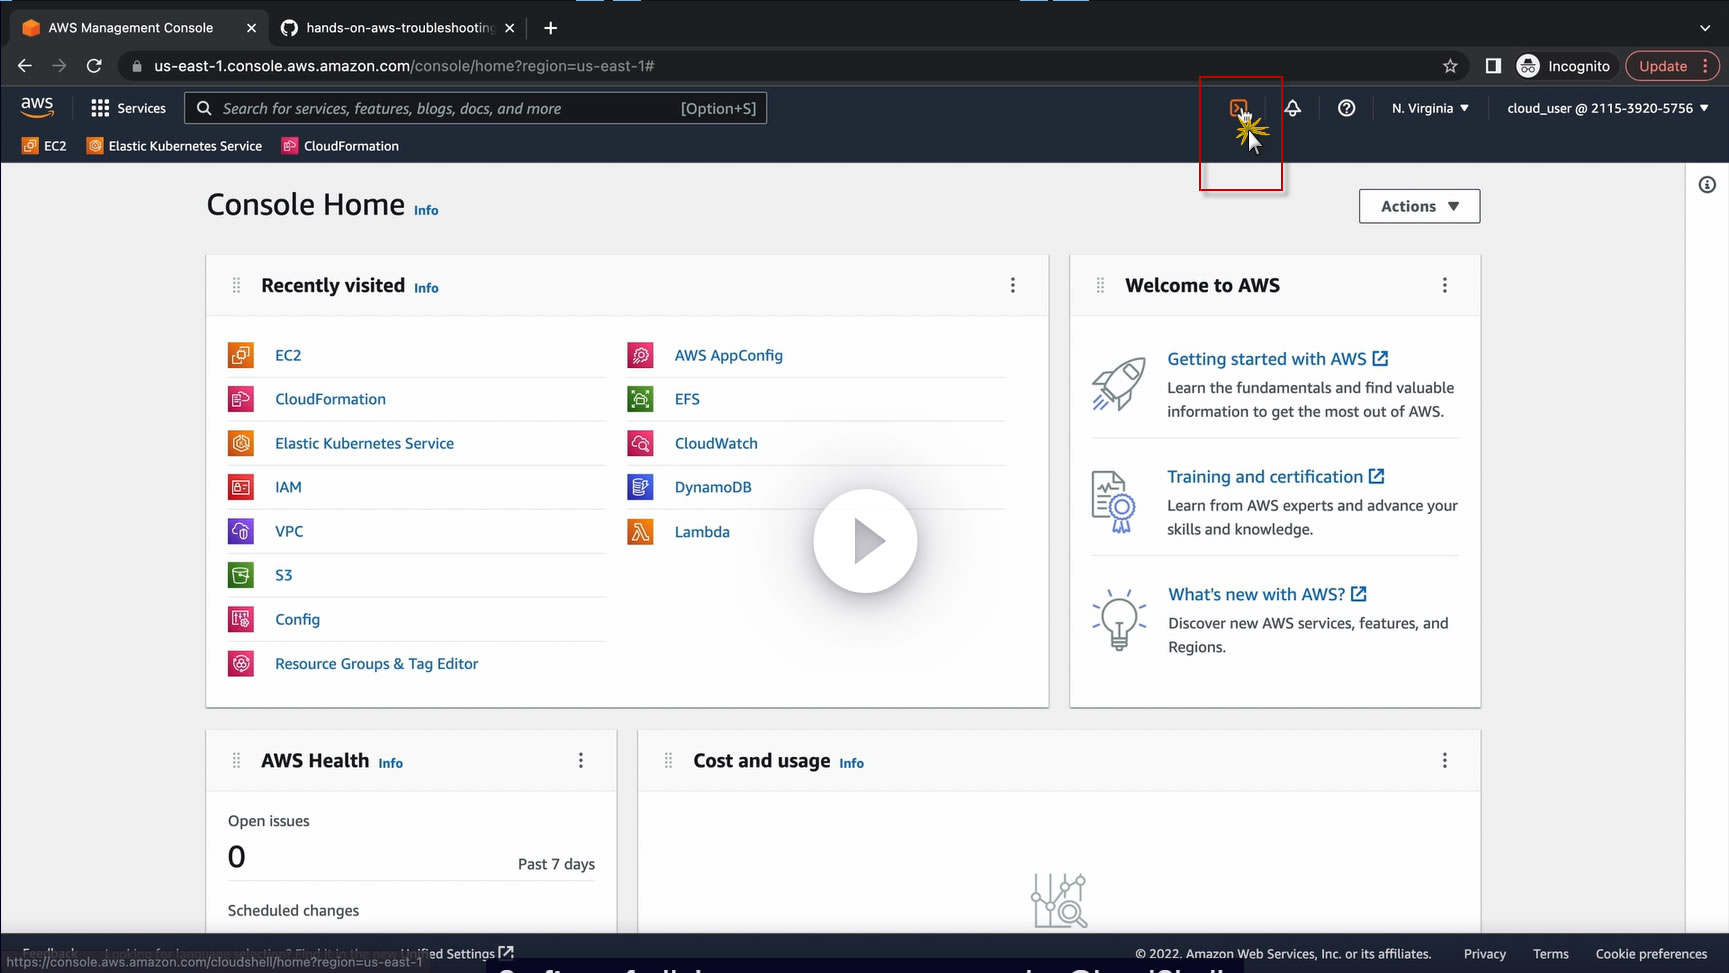Open the AWS AppConfig link
1729x973 pixels.
[x=729, y=355]
